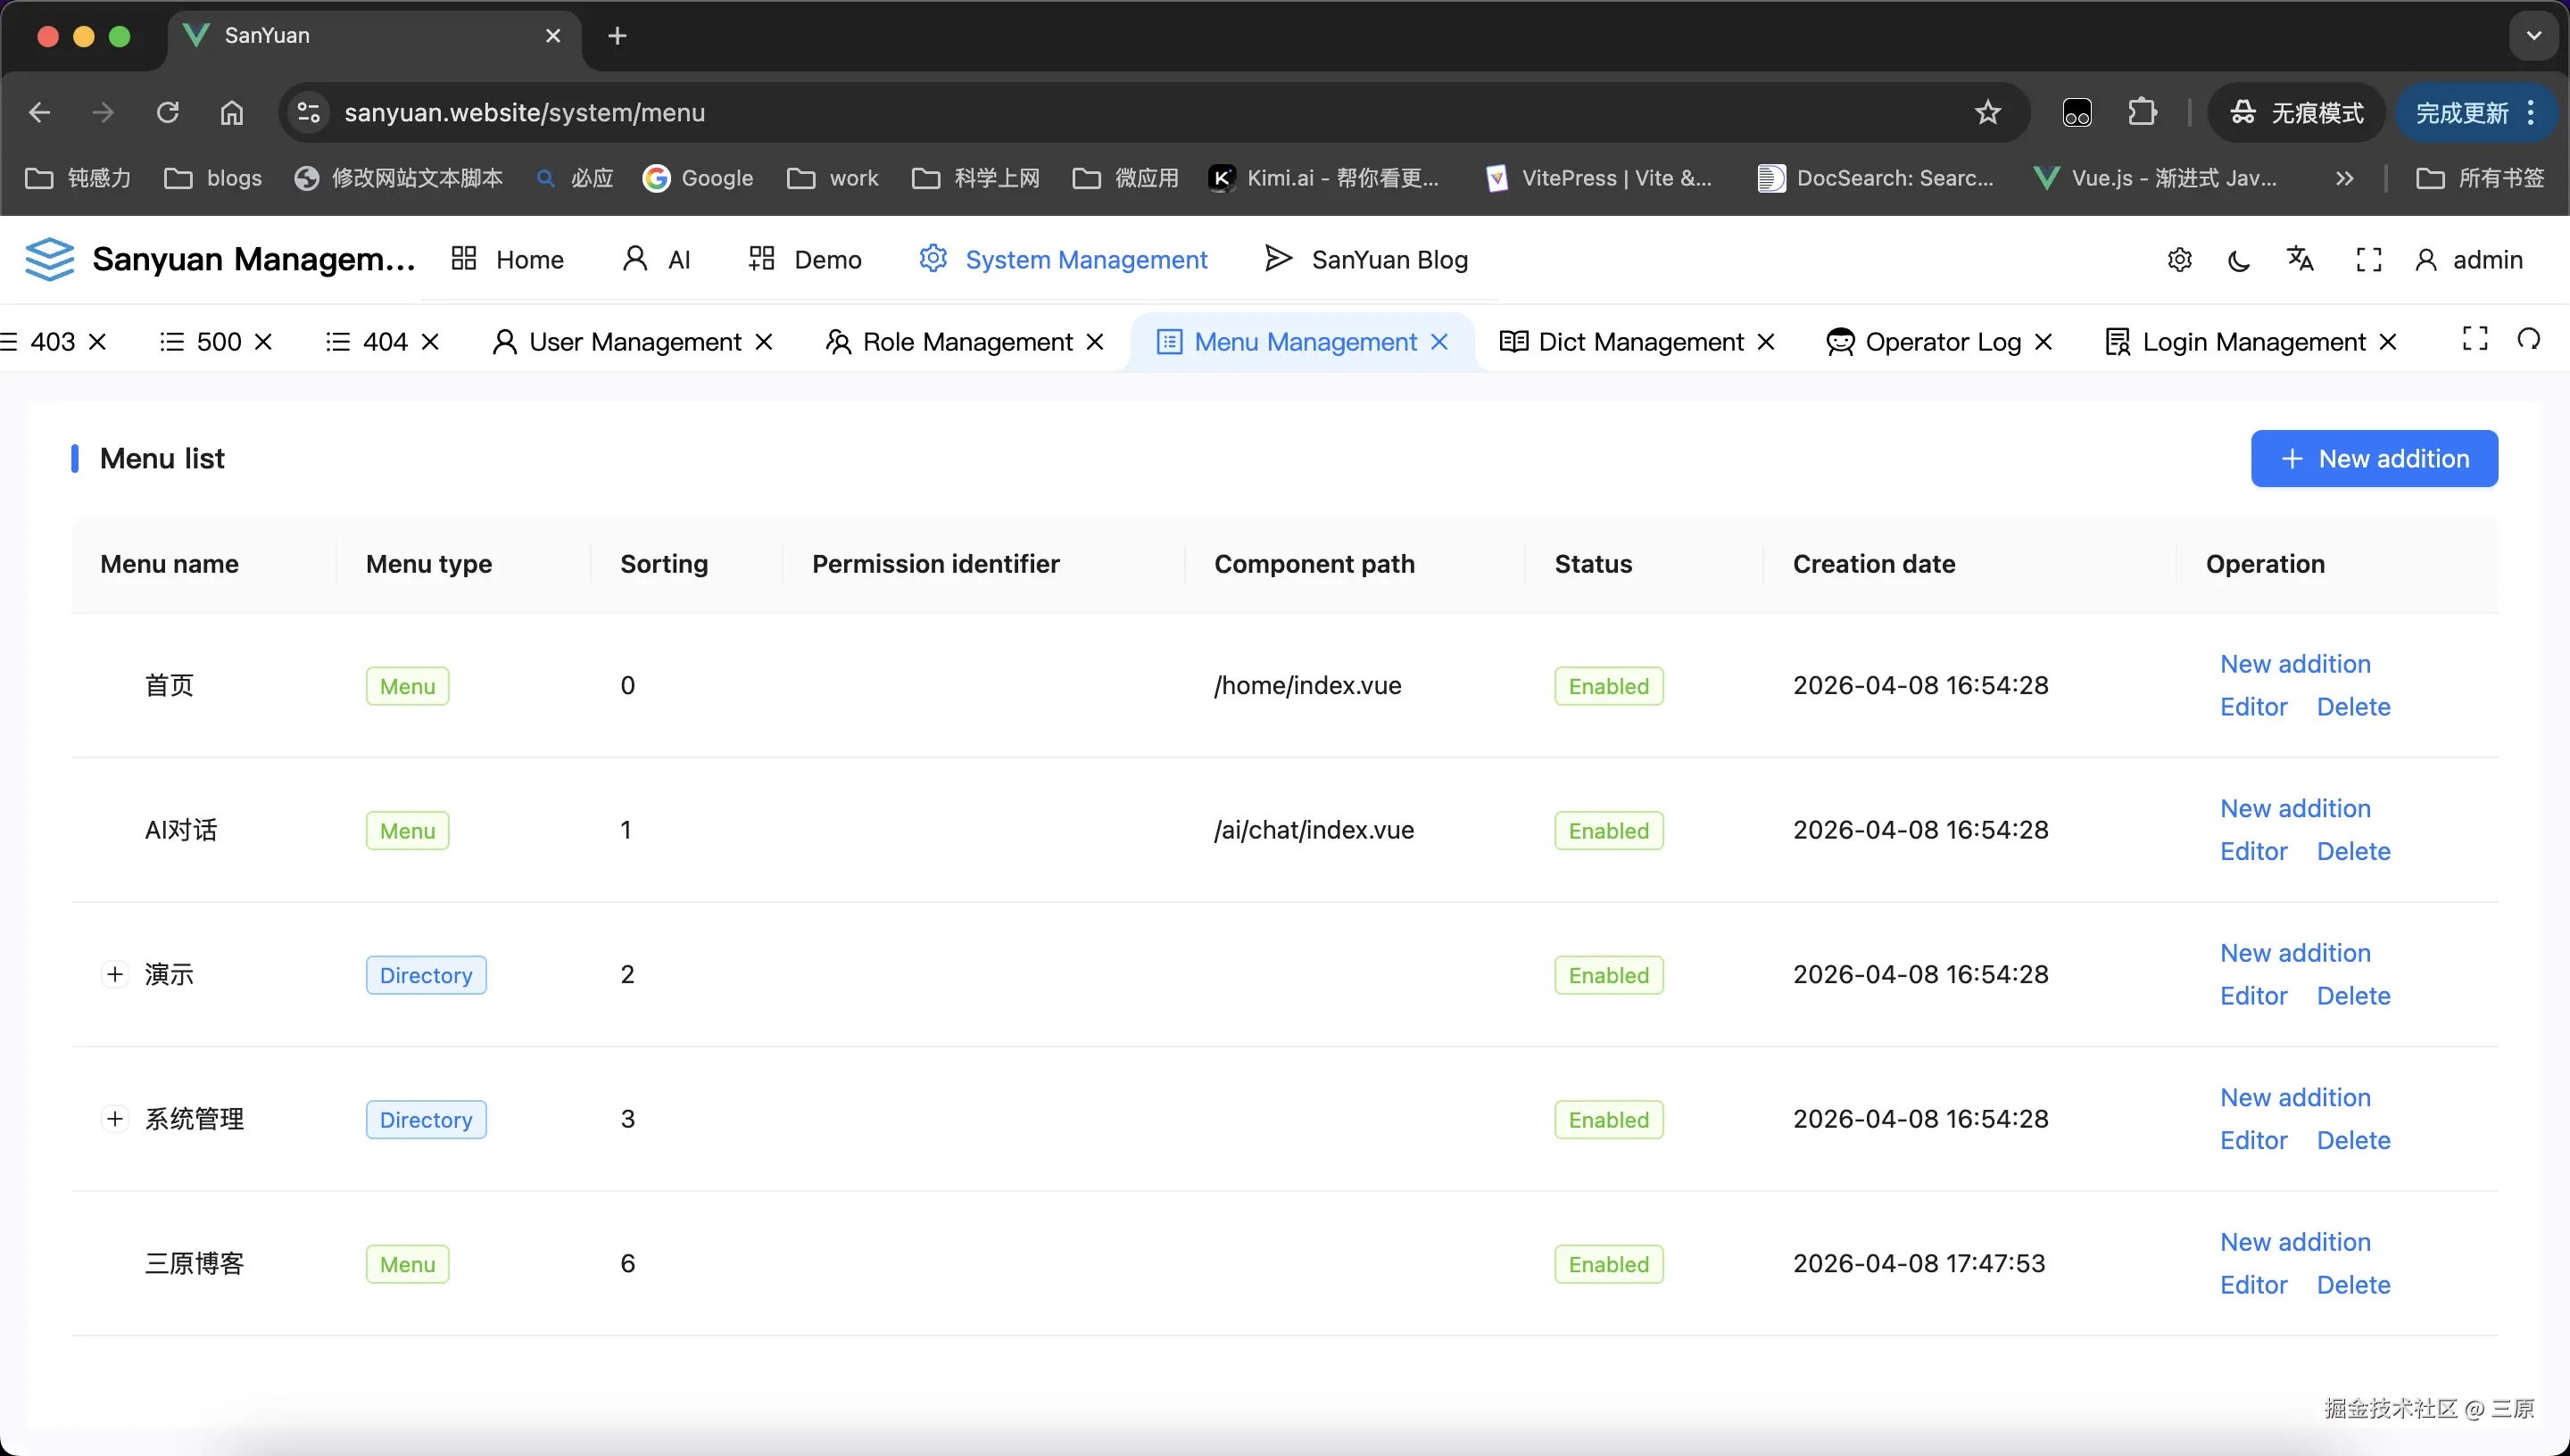This screenshot has width=2570, height=1456.
Task: Close the Role Management tab
Action: tap(1095, 342)
